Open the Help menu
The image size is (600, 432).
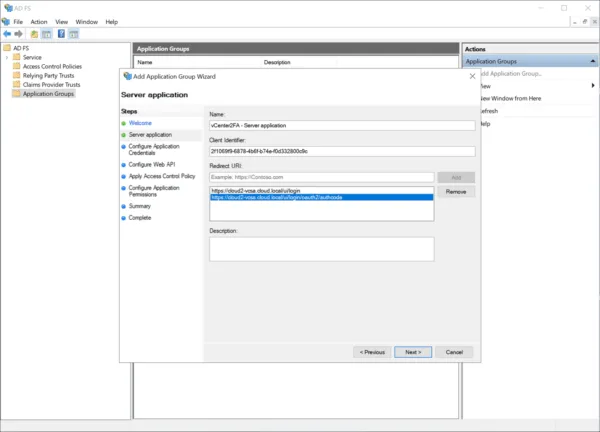(x=111, y=22)
